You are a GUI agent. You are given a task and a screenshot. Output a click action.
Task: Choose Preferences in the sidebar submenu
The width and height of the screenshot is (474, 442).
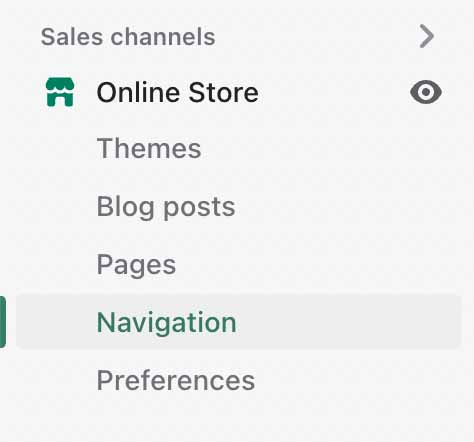pyautogui.click(x=176, y=380)
